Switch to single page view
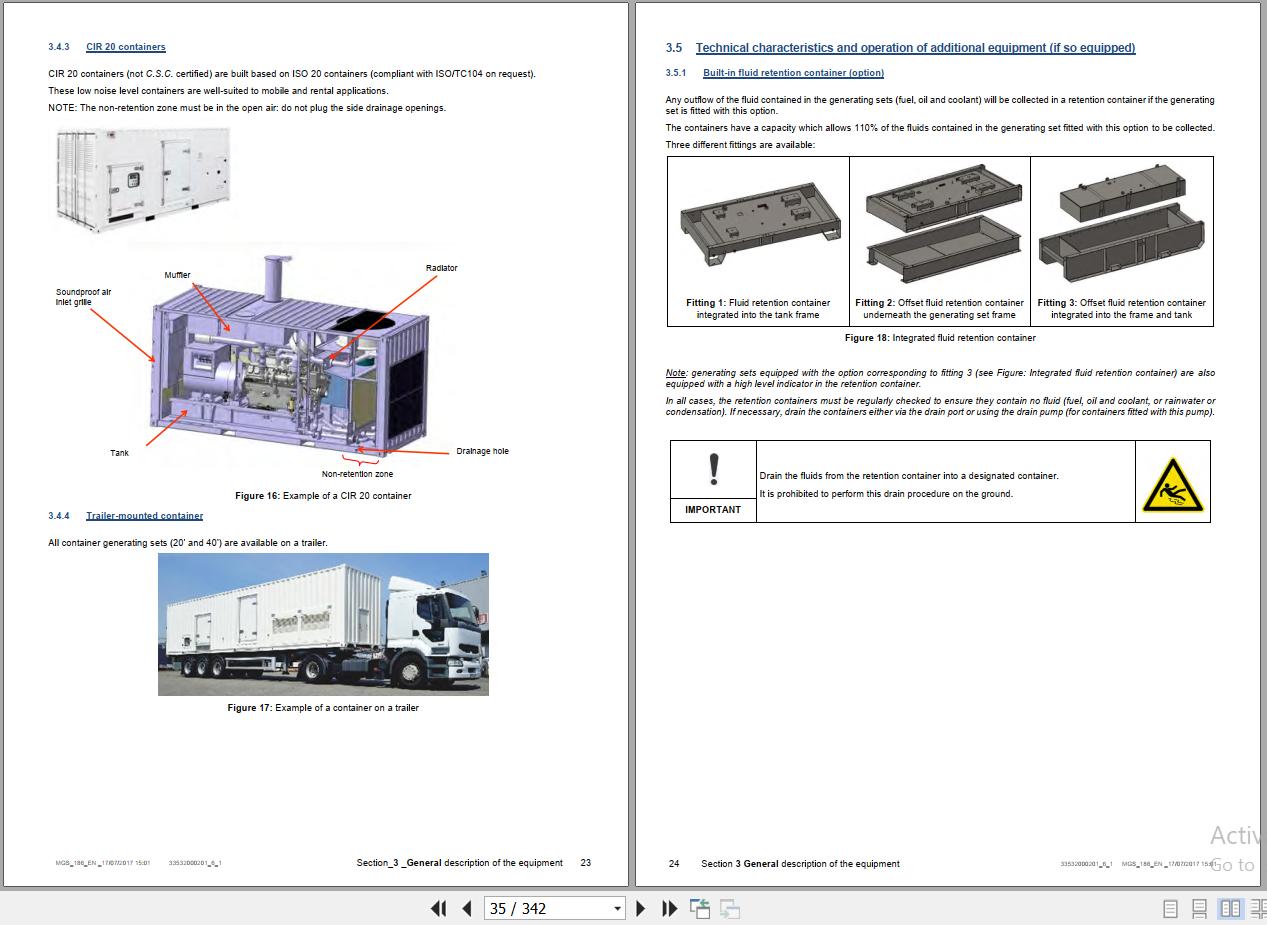The height and width of the screenshot is (925, 1267). click(x=1172, y=908)
